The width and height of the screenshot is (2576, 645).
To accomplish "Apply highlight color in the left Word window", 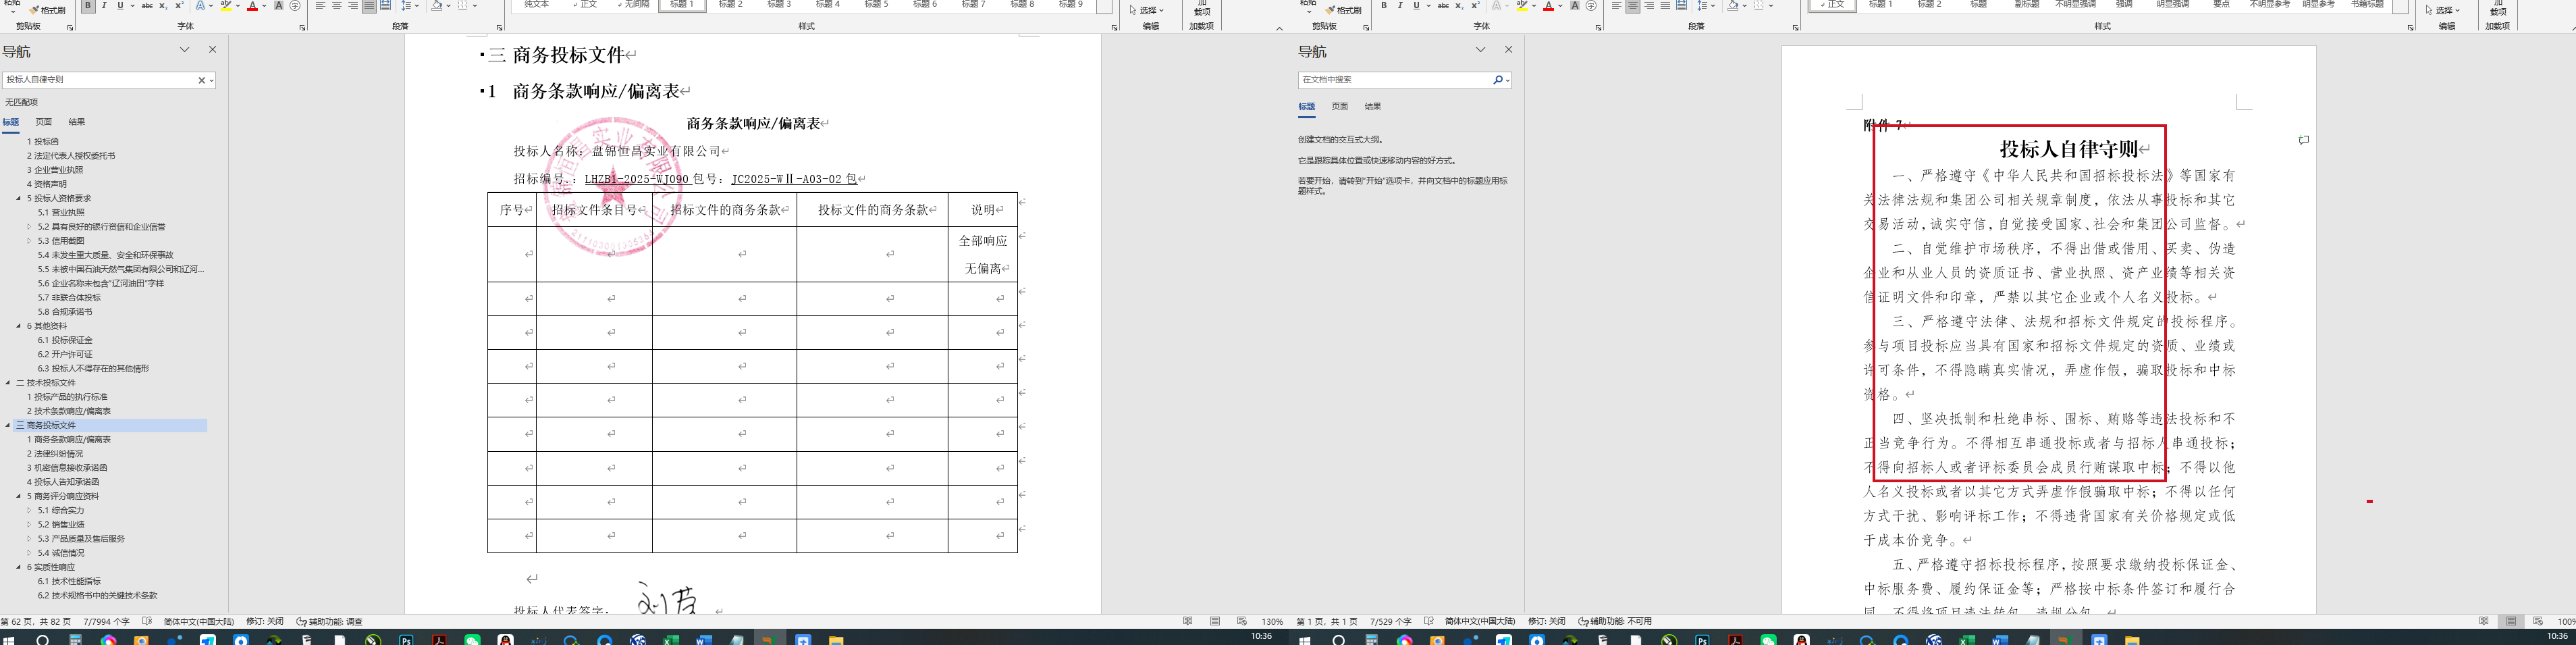I will 226,6.
